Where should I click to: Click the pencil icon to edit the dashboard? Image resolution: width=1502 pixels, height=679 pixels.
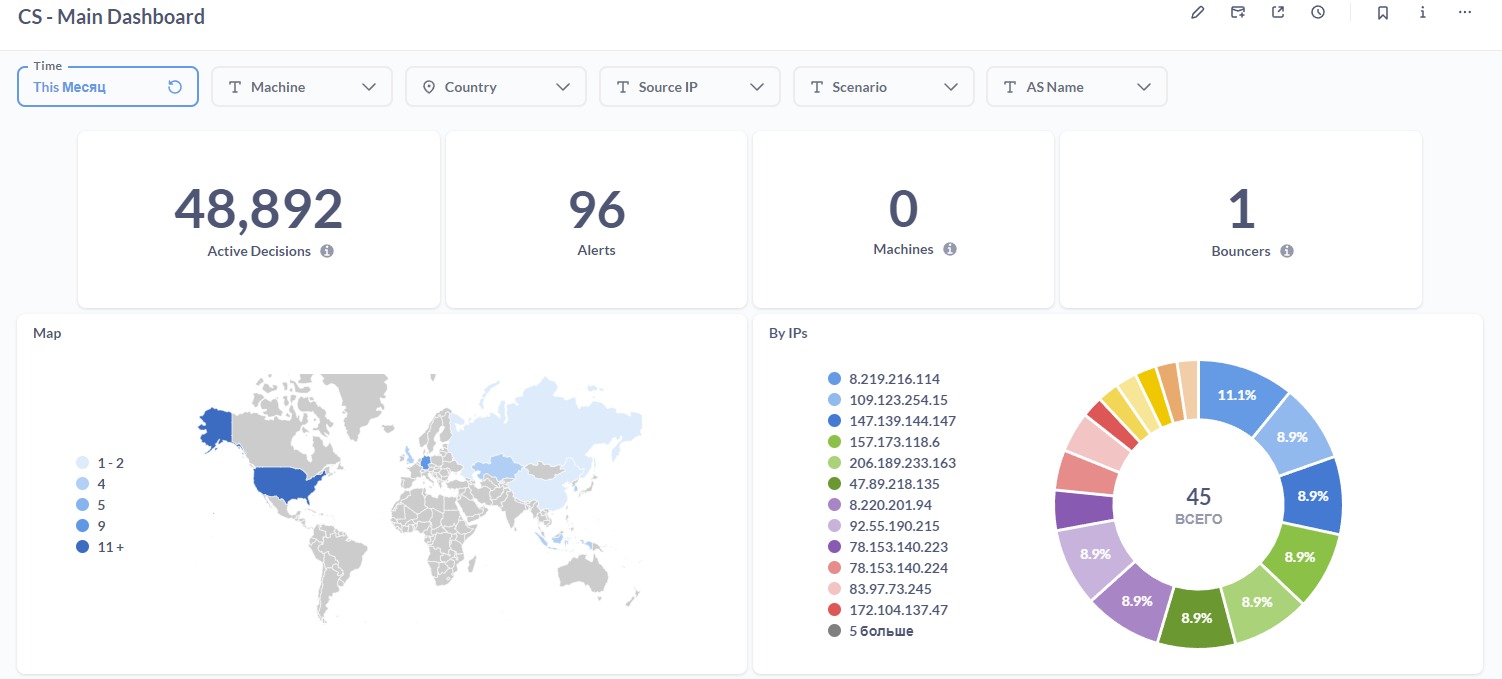[1198, 12]
